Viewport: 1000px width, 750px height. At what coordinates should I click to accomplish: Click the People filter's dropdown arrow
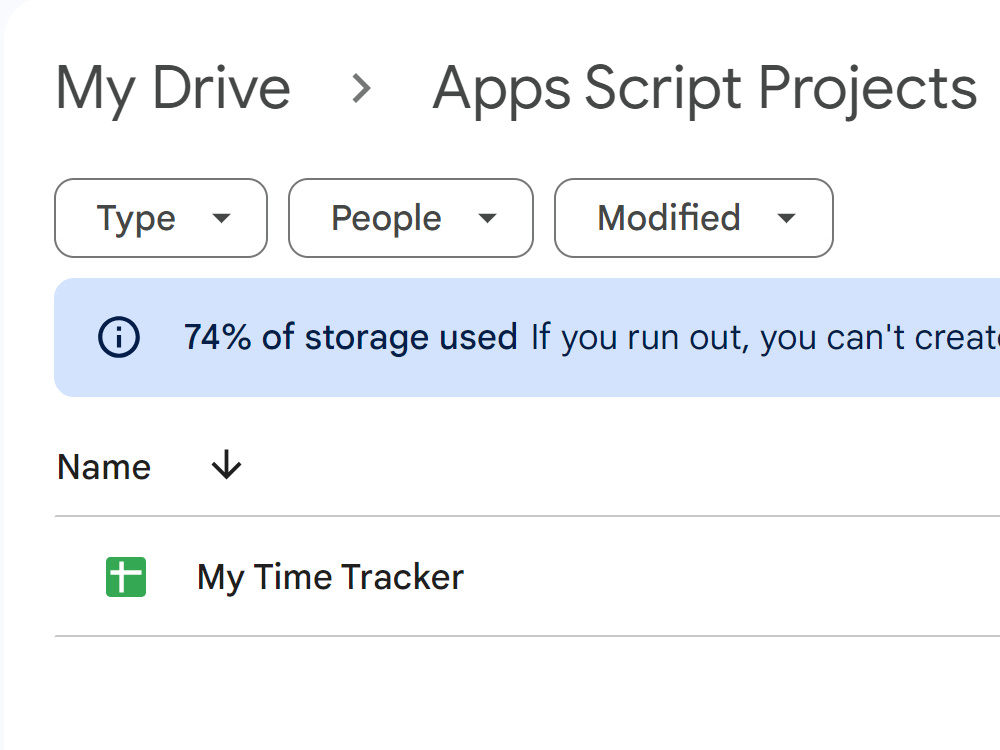pos(487,218)
